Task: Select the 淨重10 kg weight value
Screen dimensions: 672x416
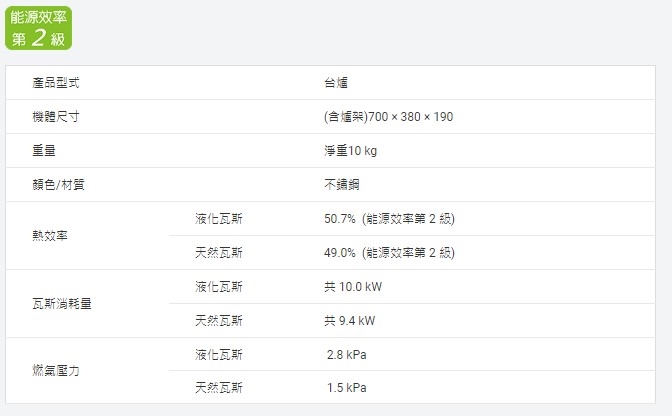Action: coord(350,151)
